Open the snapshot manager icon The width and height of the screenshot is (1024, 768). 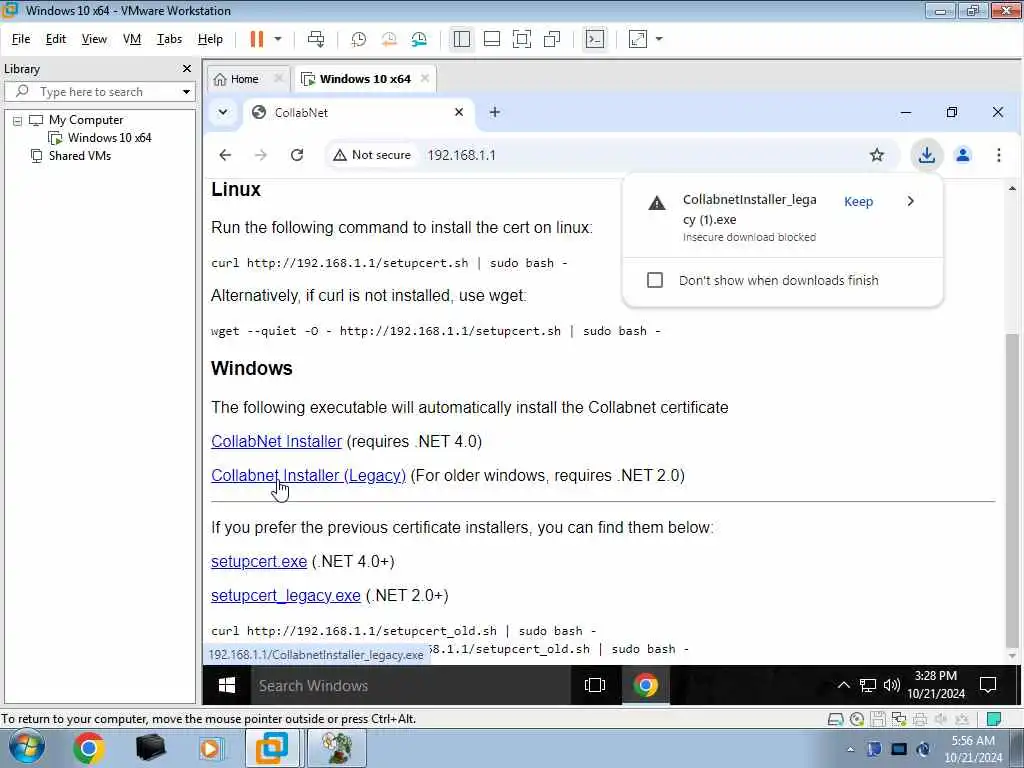pyautogui.click(x=419, y=39)
